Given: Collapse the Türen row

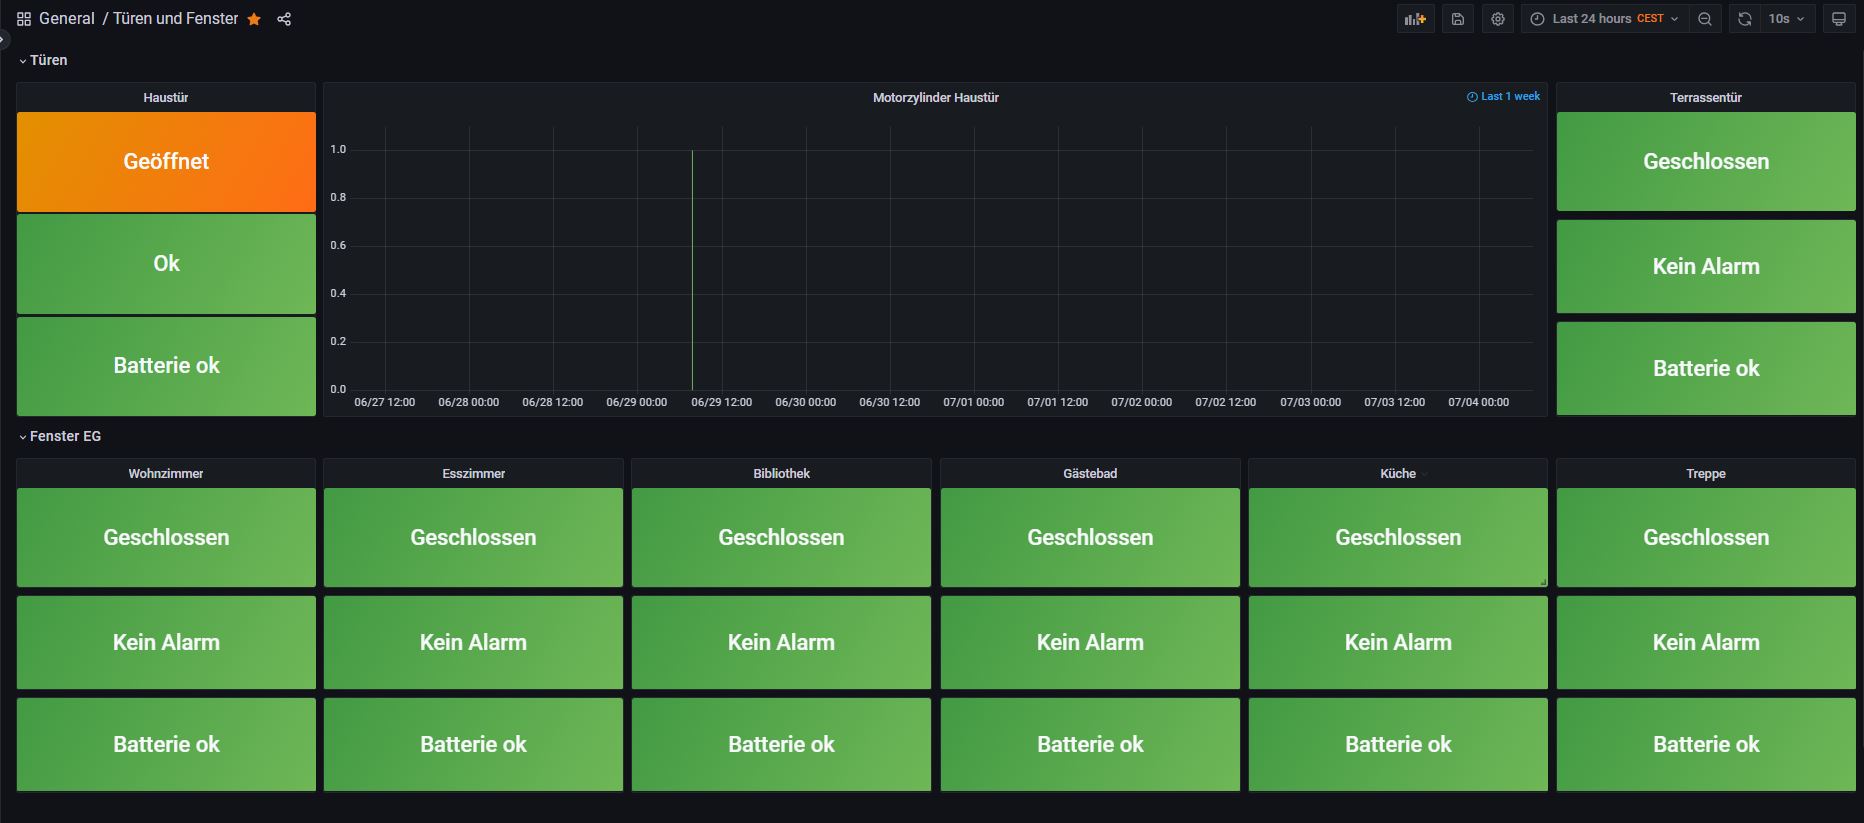Looking at the screenshot, I should [43, 60].
